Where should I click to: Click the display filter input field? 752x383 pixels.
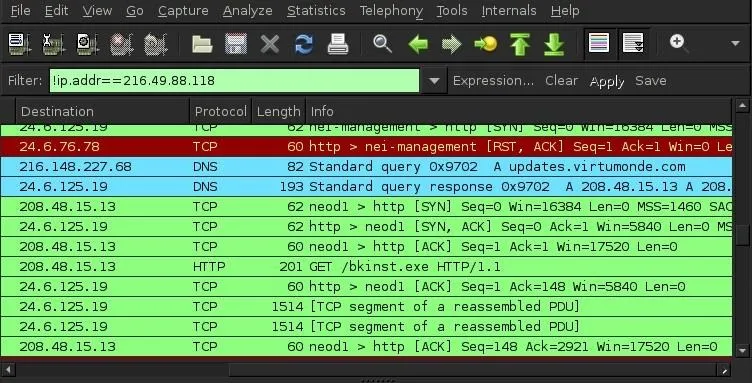pyautogui.click(x=235, y=81)
